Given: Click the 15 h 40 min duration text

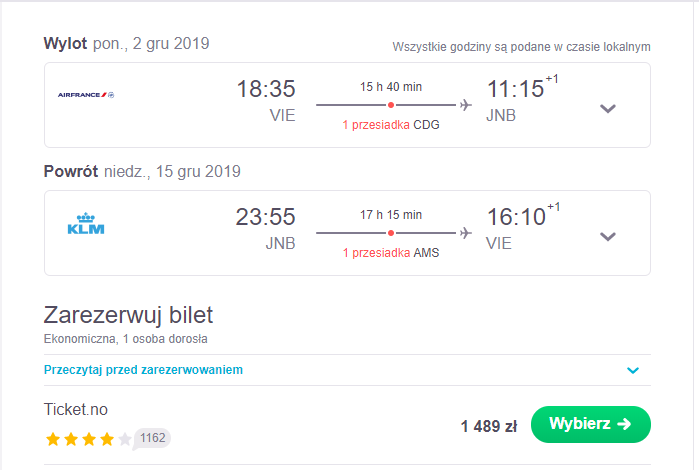Looking at the screenshot, I should (x=391, y=87).
